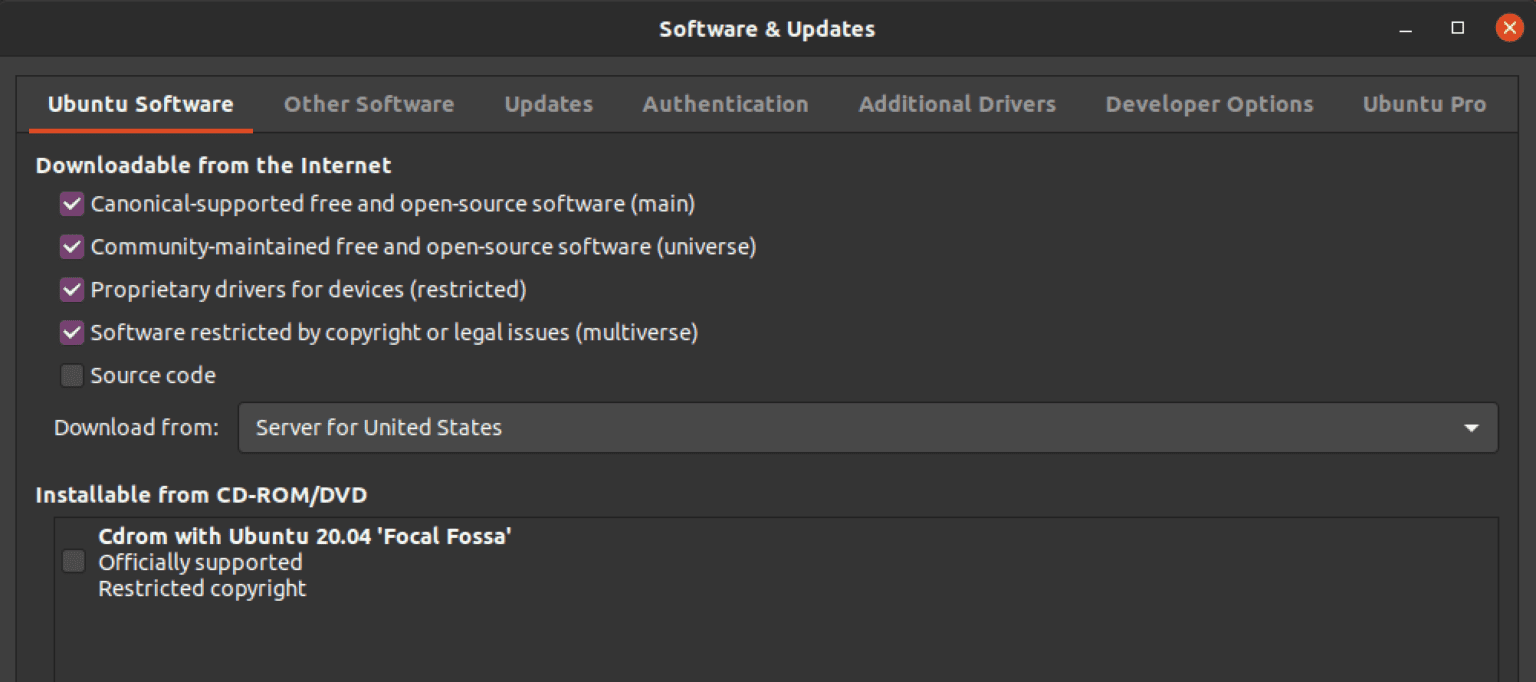Switch to the Other Software tab
This screenshot has width=1536, height=682.
tap(369, 104)
